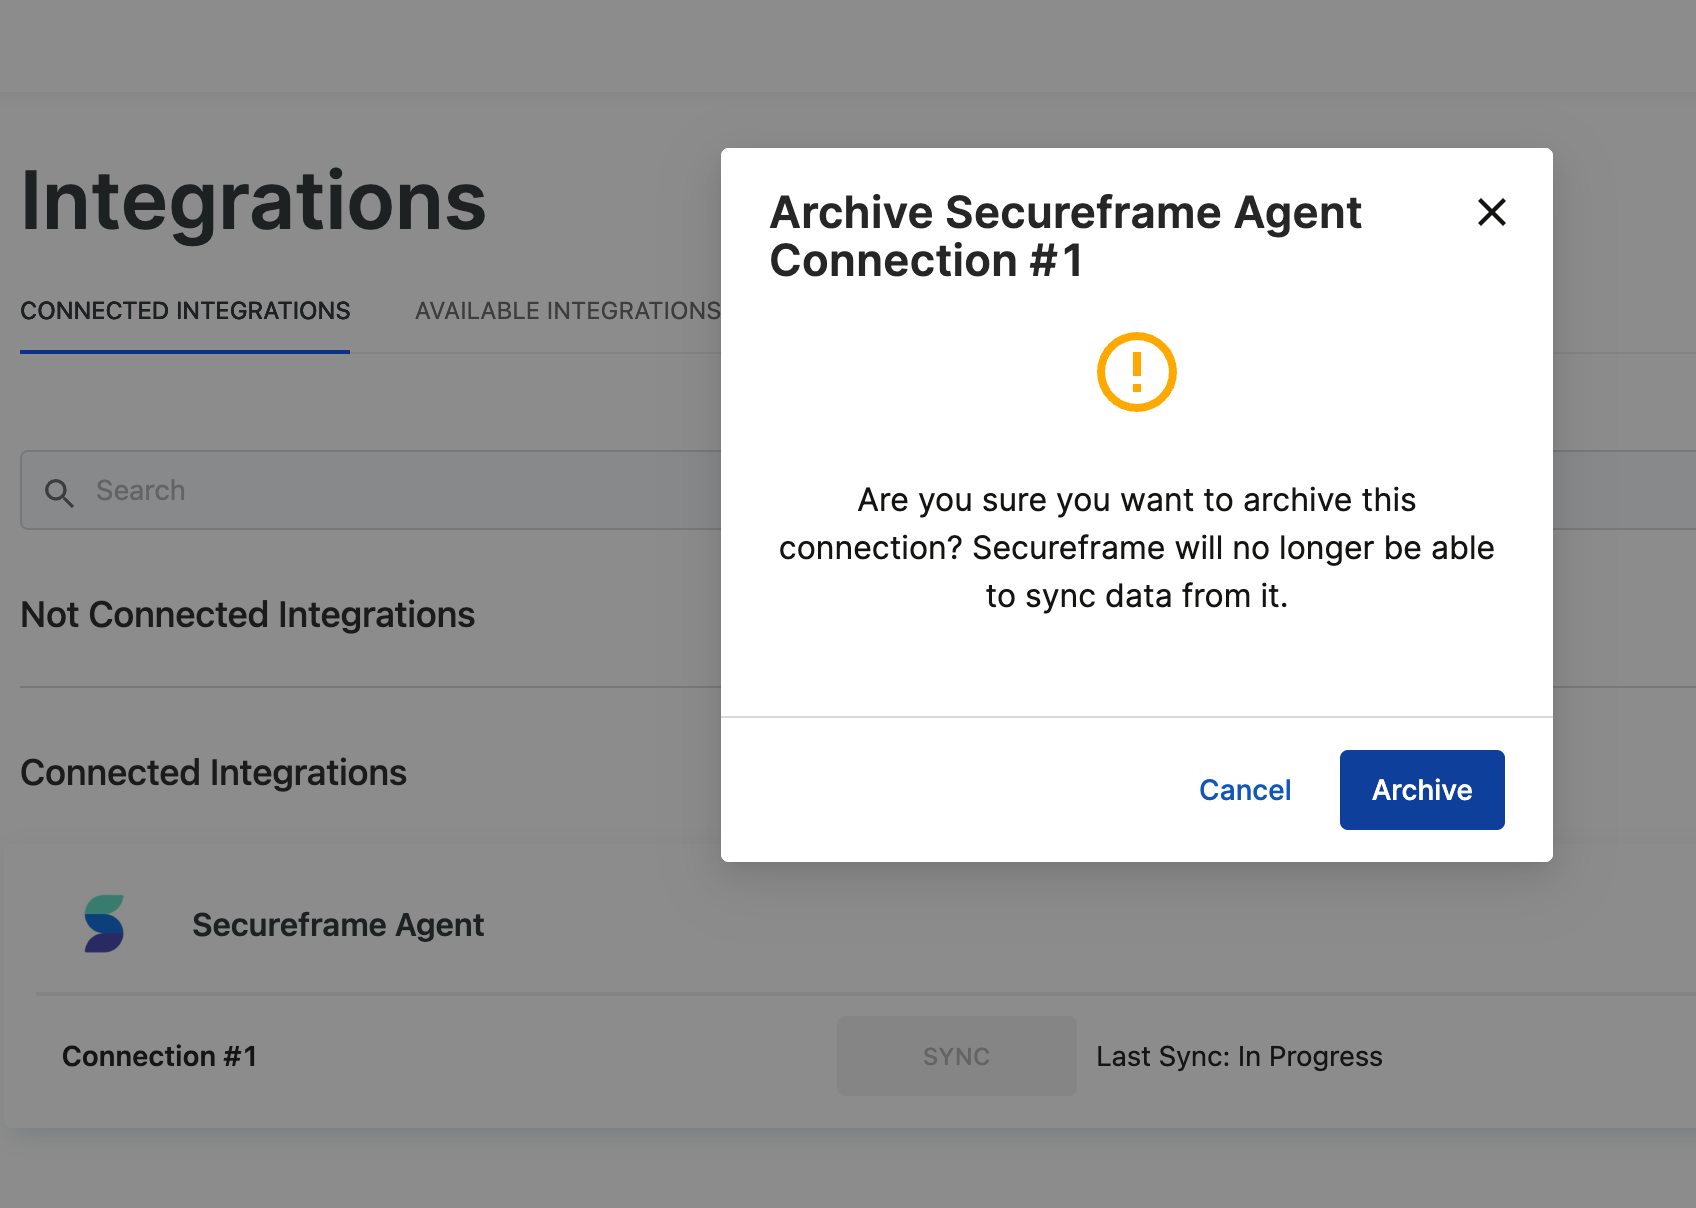Click the dialog title 'Archive Secureframe Agent Connection #1'

(x=1065, y=236)
